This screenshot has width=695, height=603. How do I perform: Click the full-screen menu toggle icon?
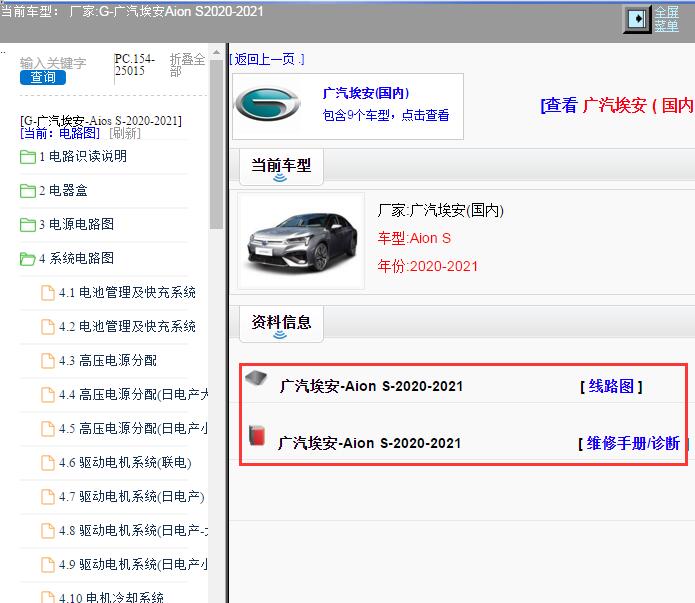click(x=637, y=19)
